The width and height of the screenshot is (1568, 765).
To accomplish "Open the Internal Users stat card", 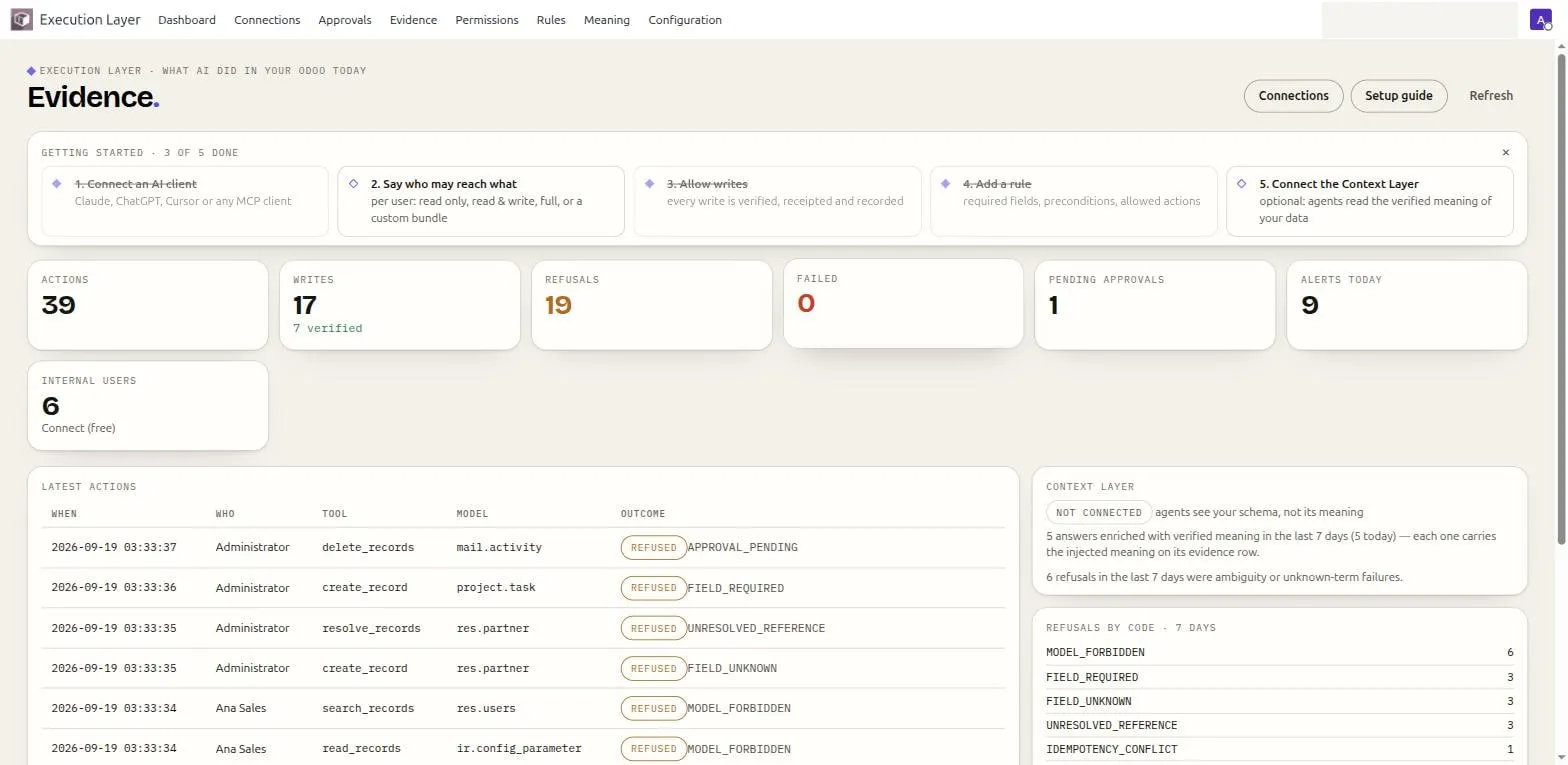I will [x=148, y=406].
